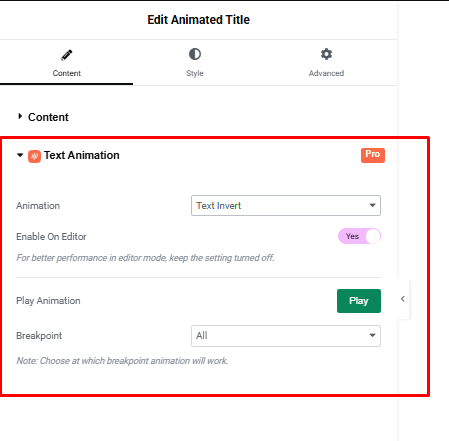Click the green Play button

coord(359,301)
